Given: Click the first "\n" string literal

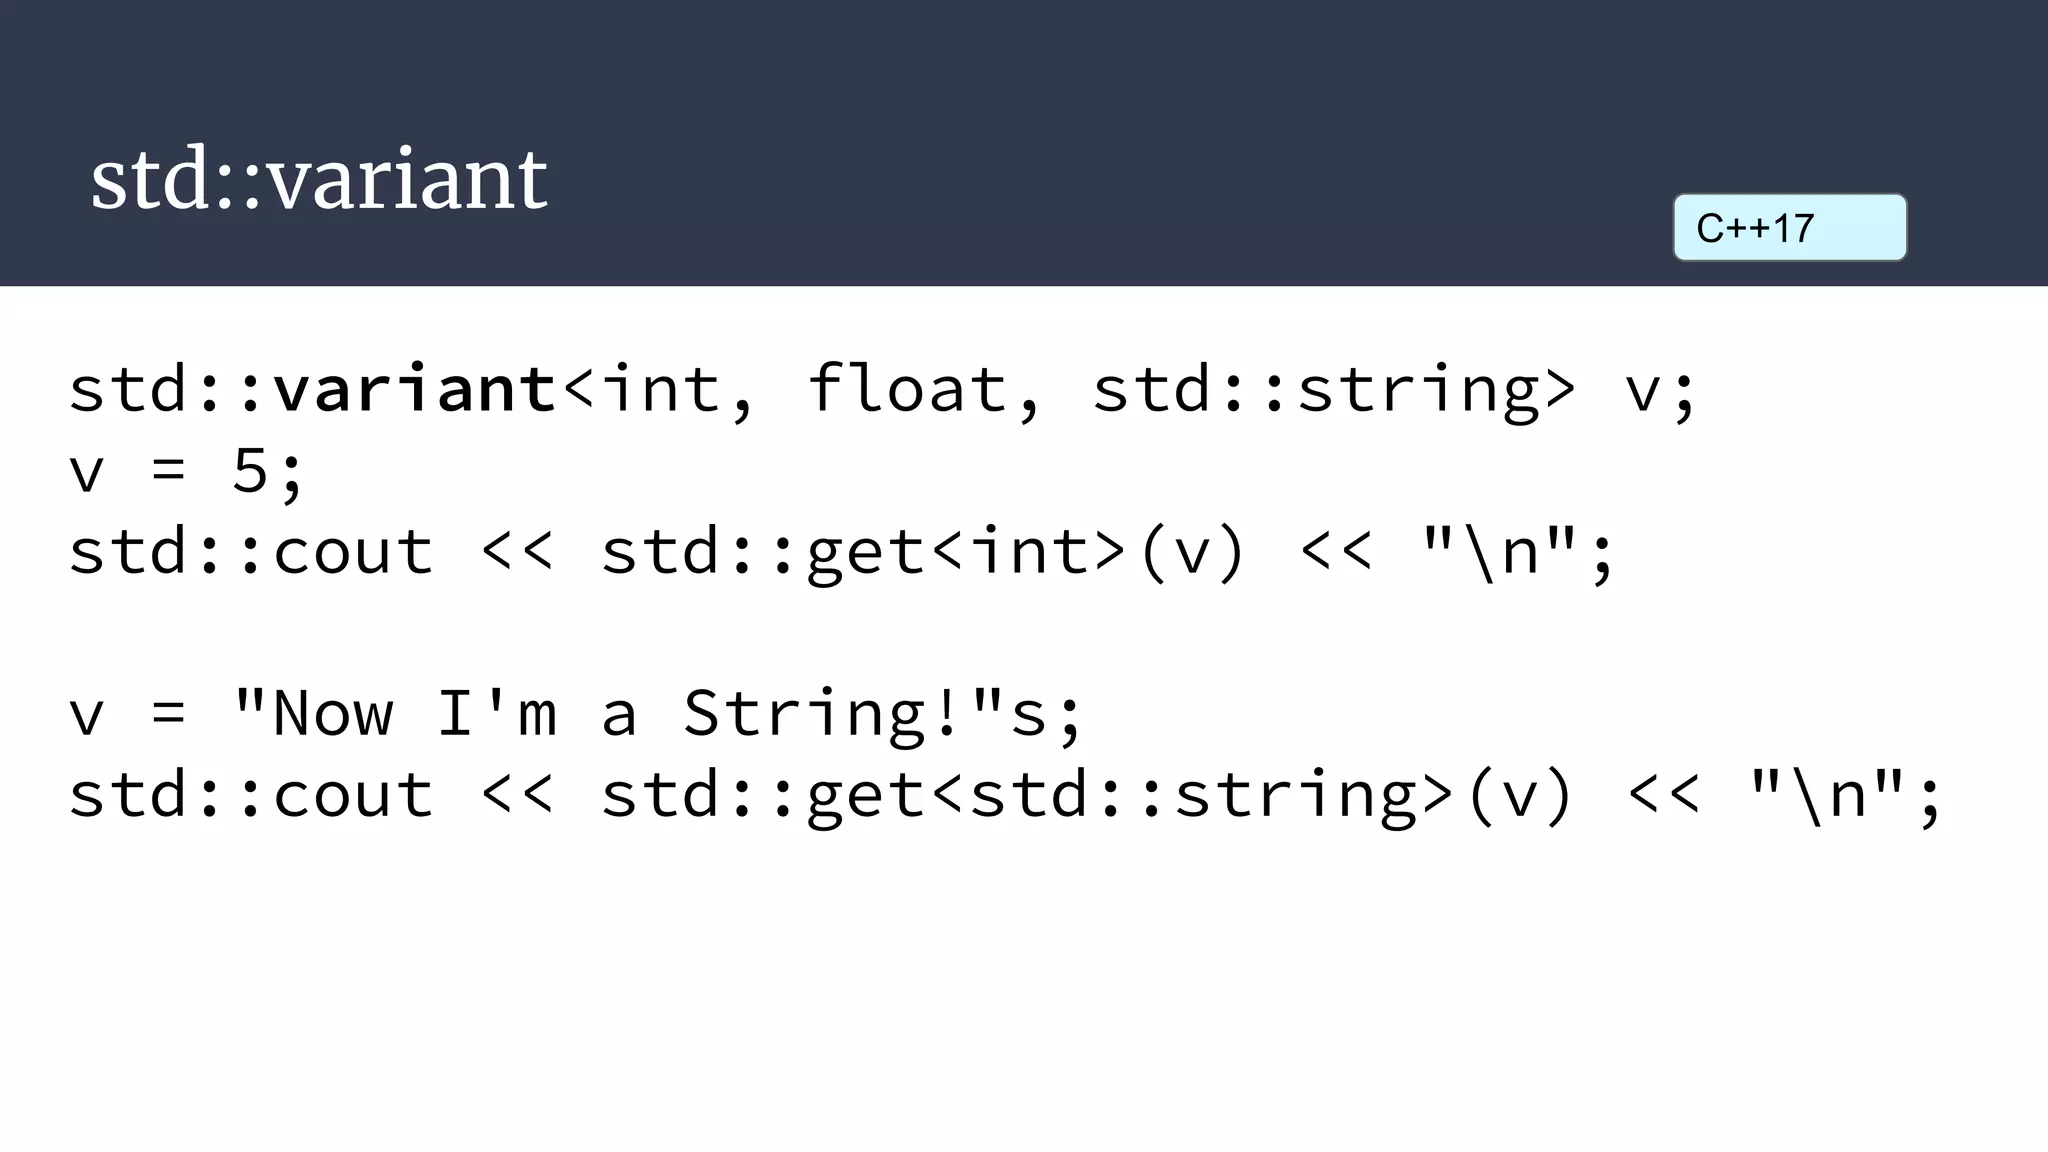Looking at the screenshot, I should (x=1499, y=551).
